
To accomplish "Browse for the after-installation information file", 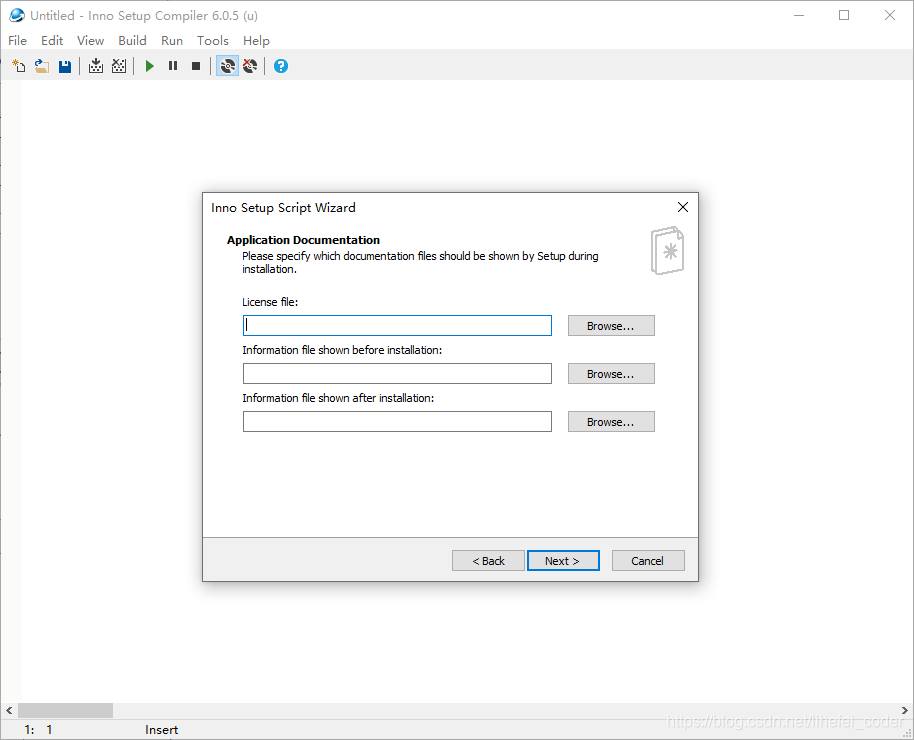I will (611, 421).
